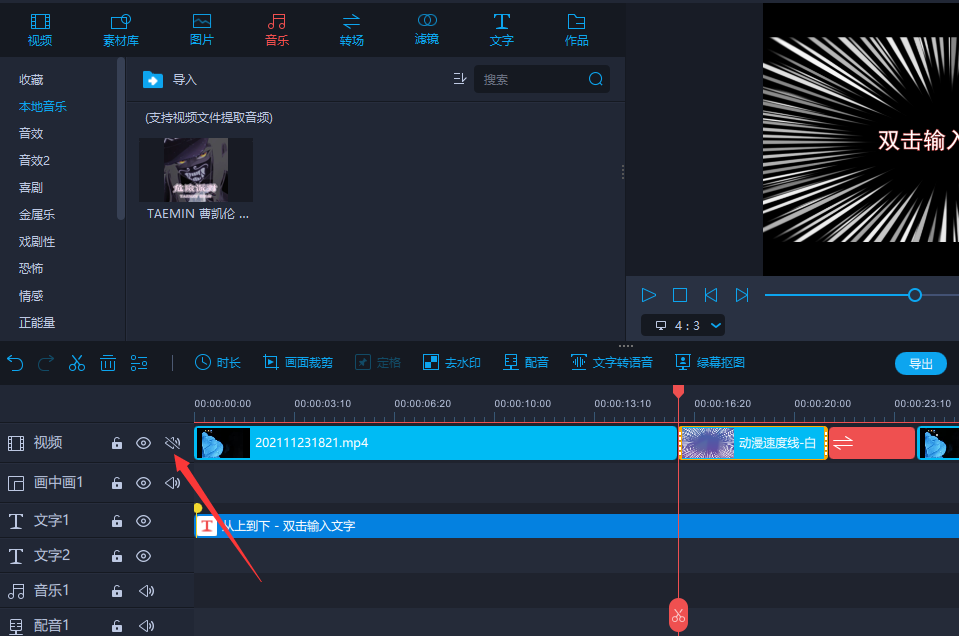Open the 画面裁剪 crop tool

298,363
